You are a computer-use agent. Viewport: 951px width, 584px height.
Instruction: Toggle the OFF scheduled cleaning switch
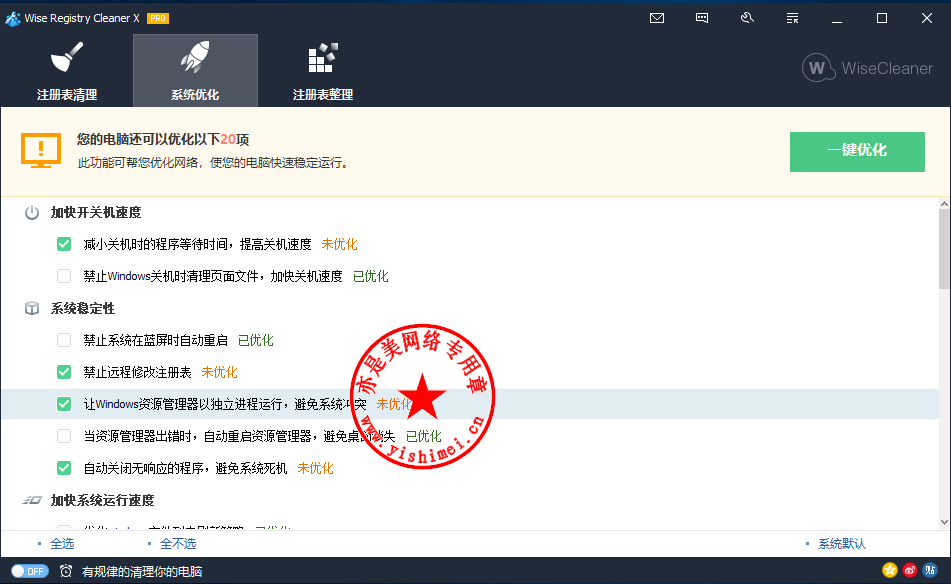[29, 571]
